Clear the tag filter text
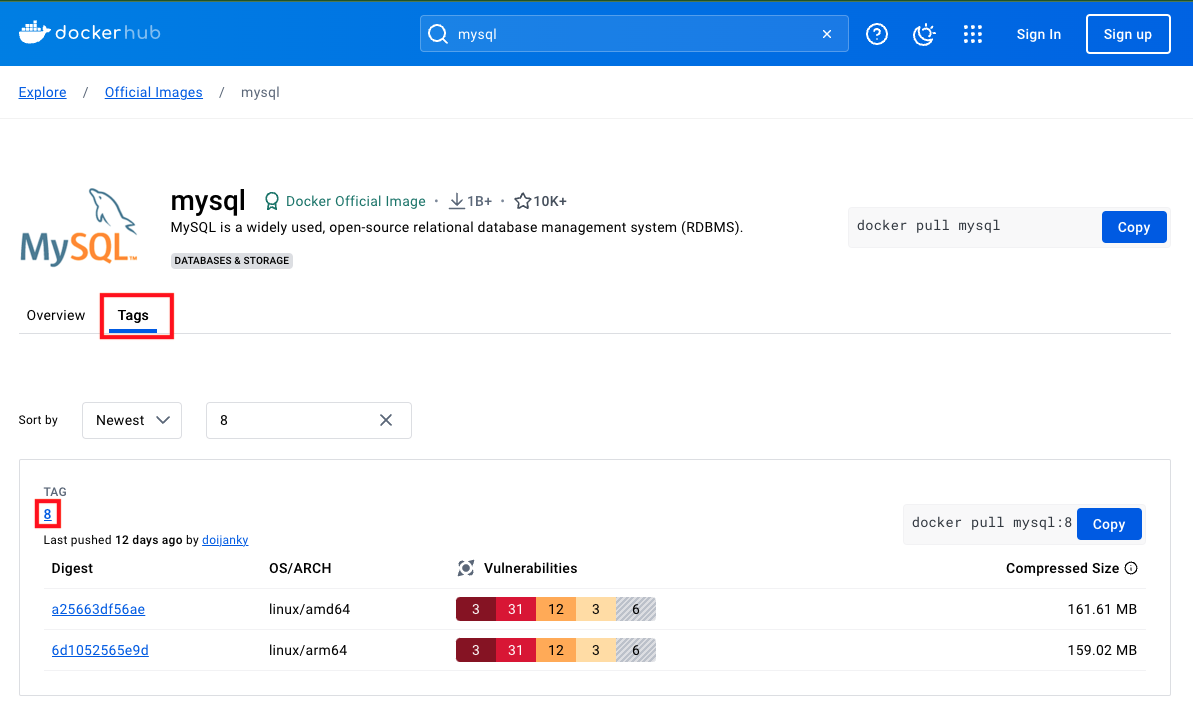The width and height of the screenshot is (1193, 707). click(x=386, y=420)
